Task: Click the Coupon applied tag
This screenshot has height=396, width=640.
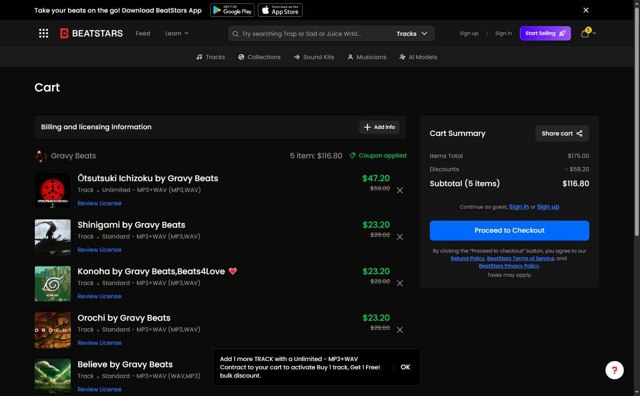Action: tap(378, 156)
